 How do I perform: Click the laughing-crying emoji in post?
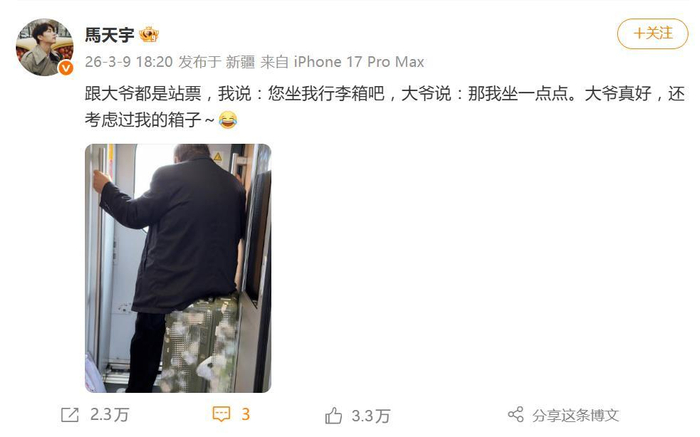coord(228,120)
